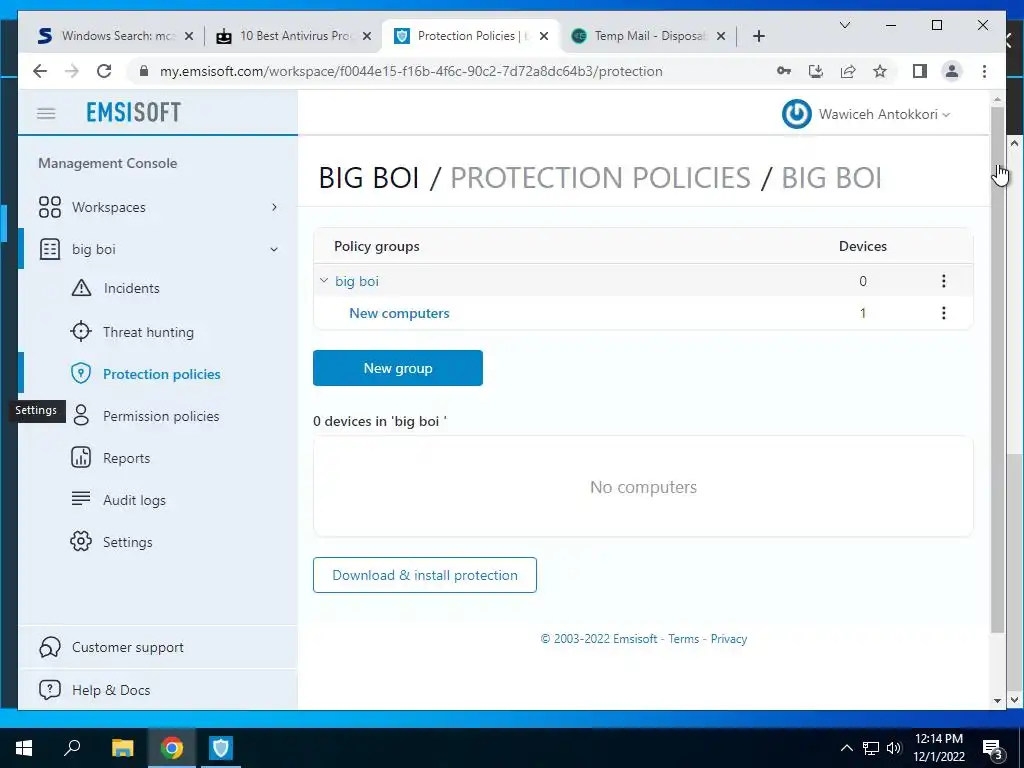Viewport: 1024px width, 768px height.
Task: Click the page vertical scrollbar thumb
Action: [x=997, y=369]
